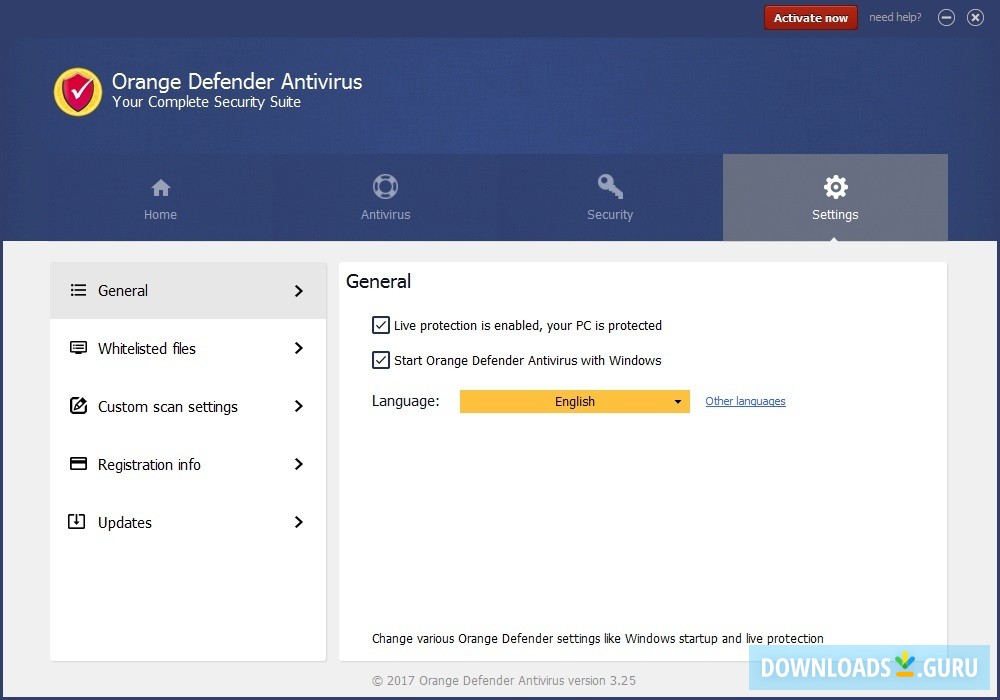The width and height of the screenshot is (1000, 700).
Task: Click the Home house icon
Action: (160, 187)
